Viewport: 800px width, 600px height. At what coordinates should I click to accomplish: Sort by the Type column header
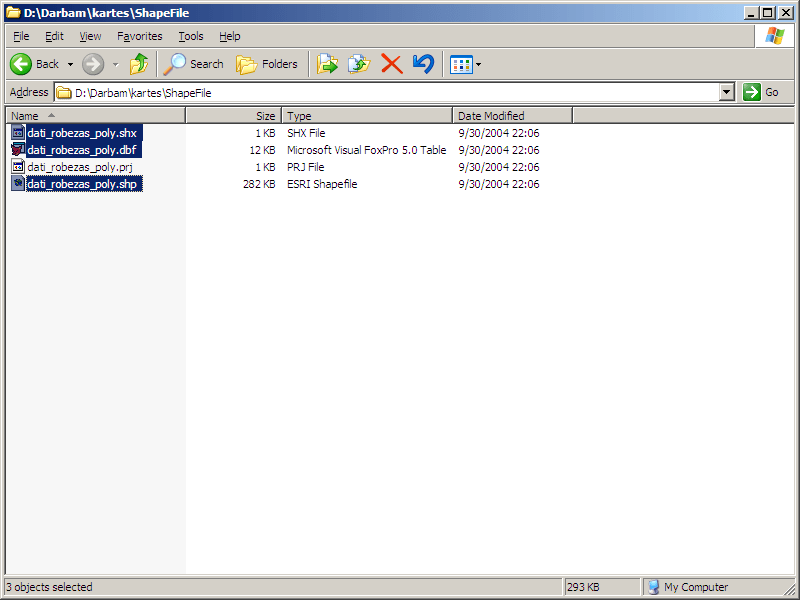click(367, 116)
